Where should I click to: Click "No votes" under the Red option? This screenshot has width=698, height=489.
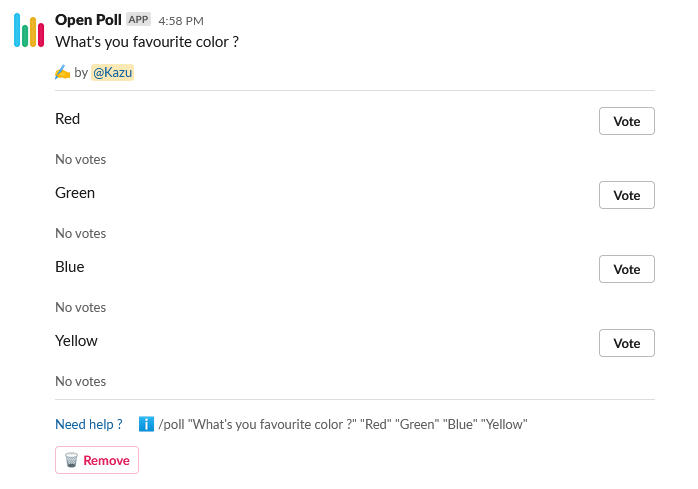click(x=80, y=159)
